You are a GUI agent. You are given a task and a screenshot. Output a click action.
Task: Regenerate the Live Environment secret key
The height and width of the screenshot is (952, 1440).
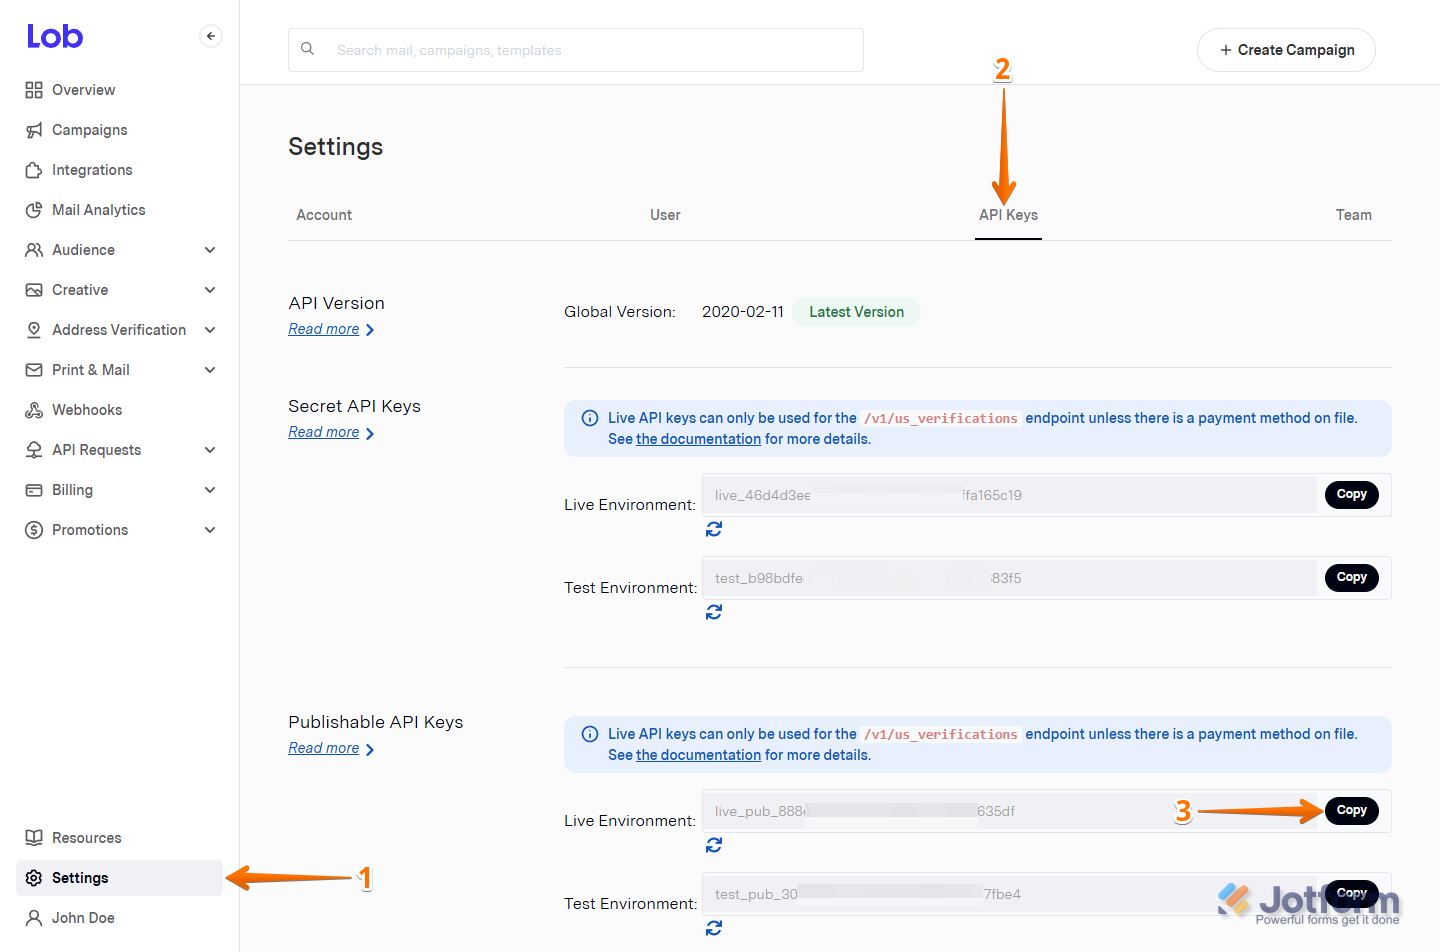[x=714, y=528]
